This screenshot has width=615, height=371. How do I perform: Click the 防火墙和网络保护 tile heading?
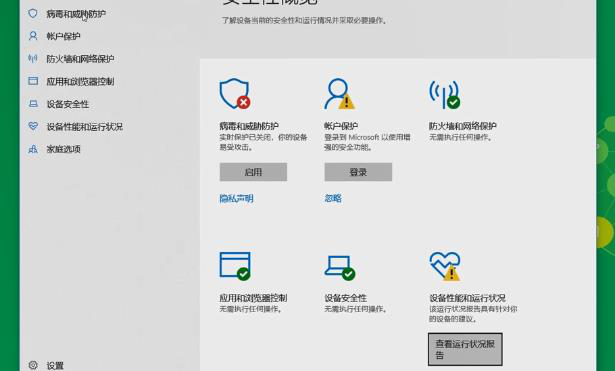[x=463, y=126]
